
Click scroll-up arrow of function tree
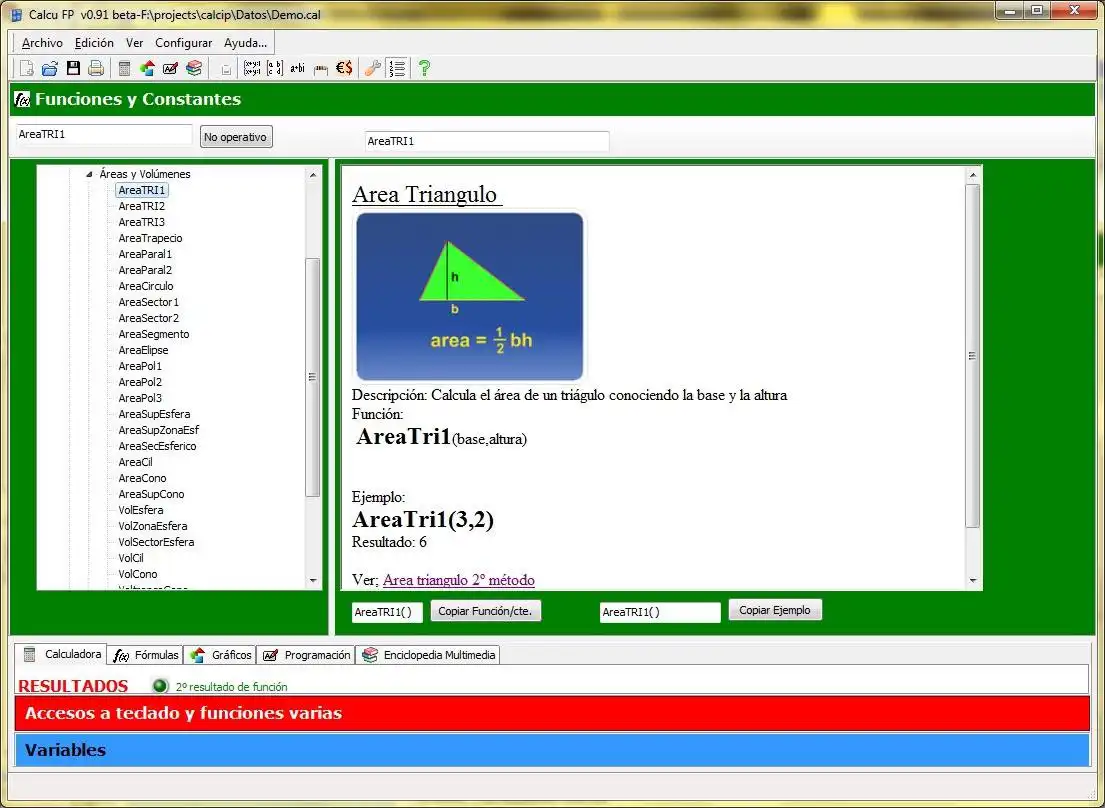313,175
